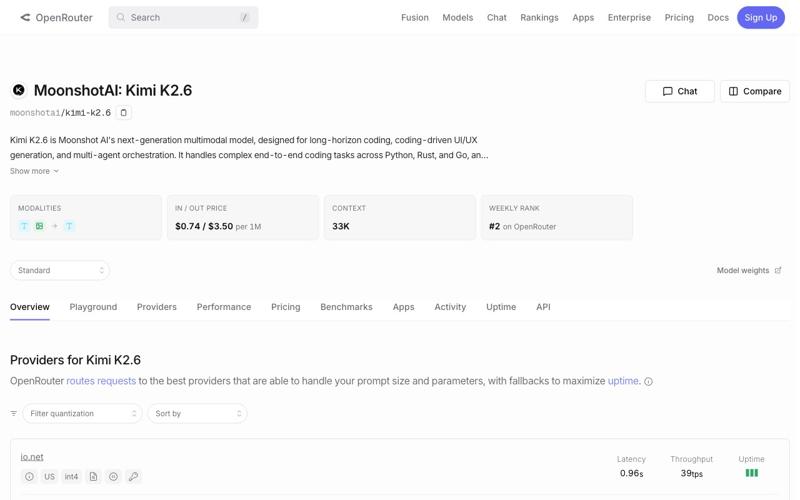The image size is (800, 500).
Task: Open the Sort by dropdown
Action: [197, 413]
